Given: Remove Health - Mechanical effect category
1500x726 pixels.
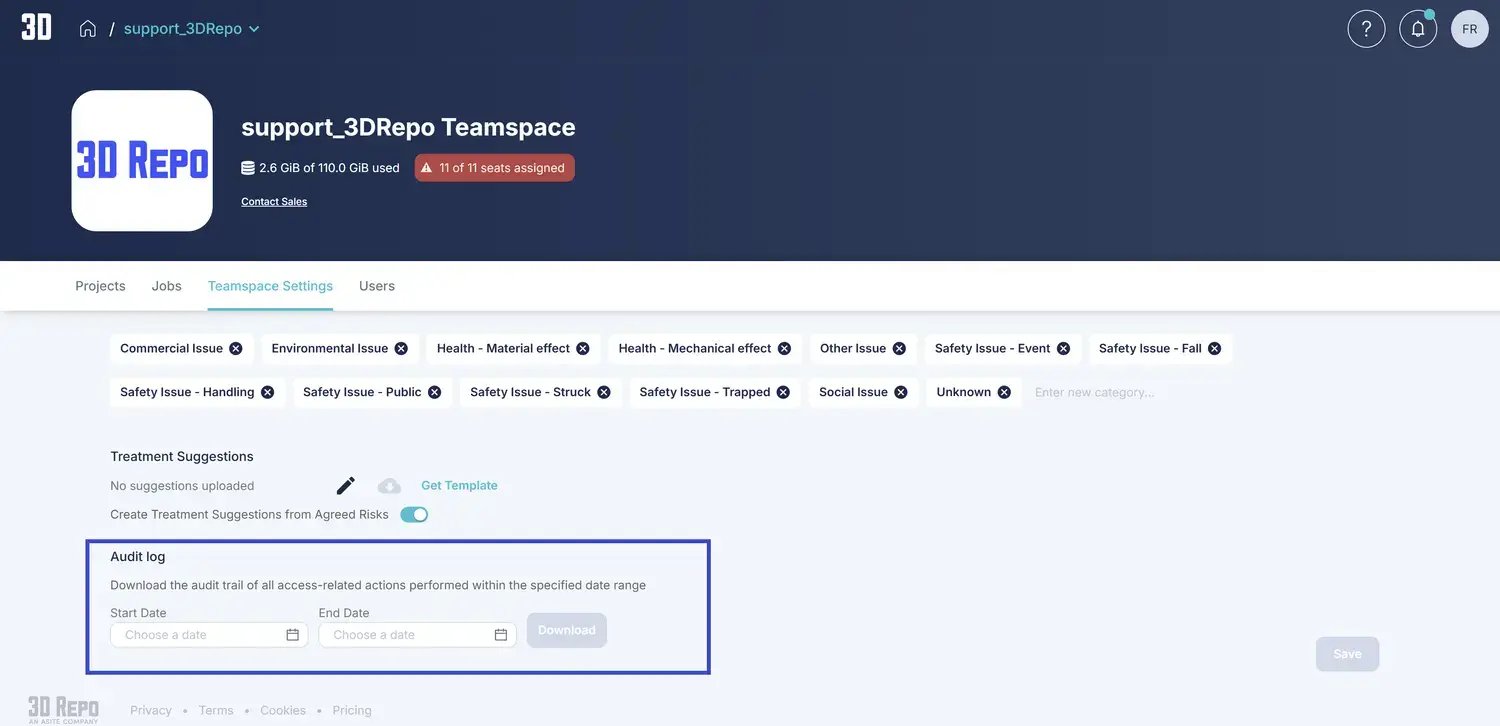Looking at the screenshot, I should pos(785,348).
